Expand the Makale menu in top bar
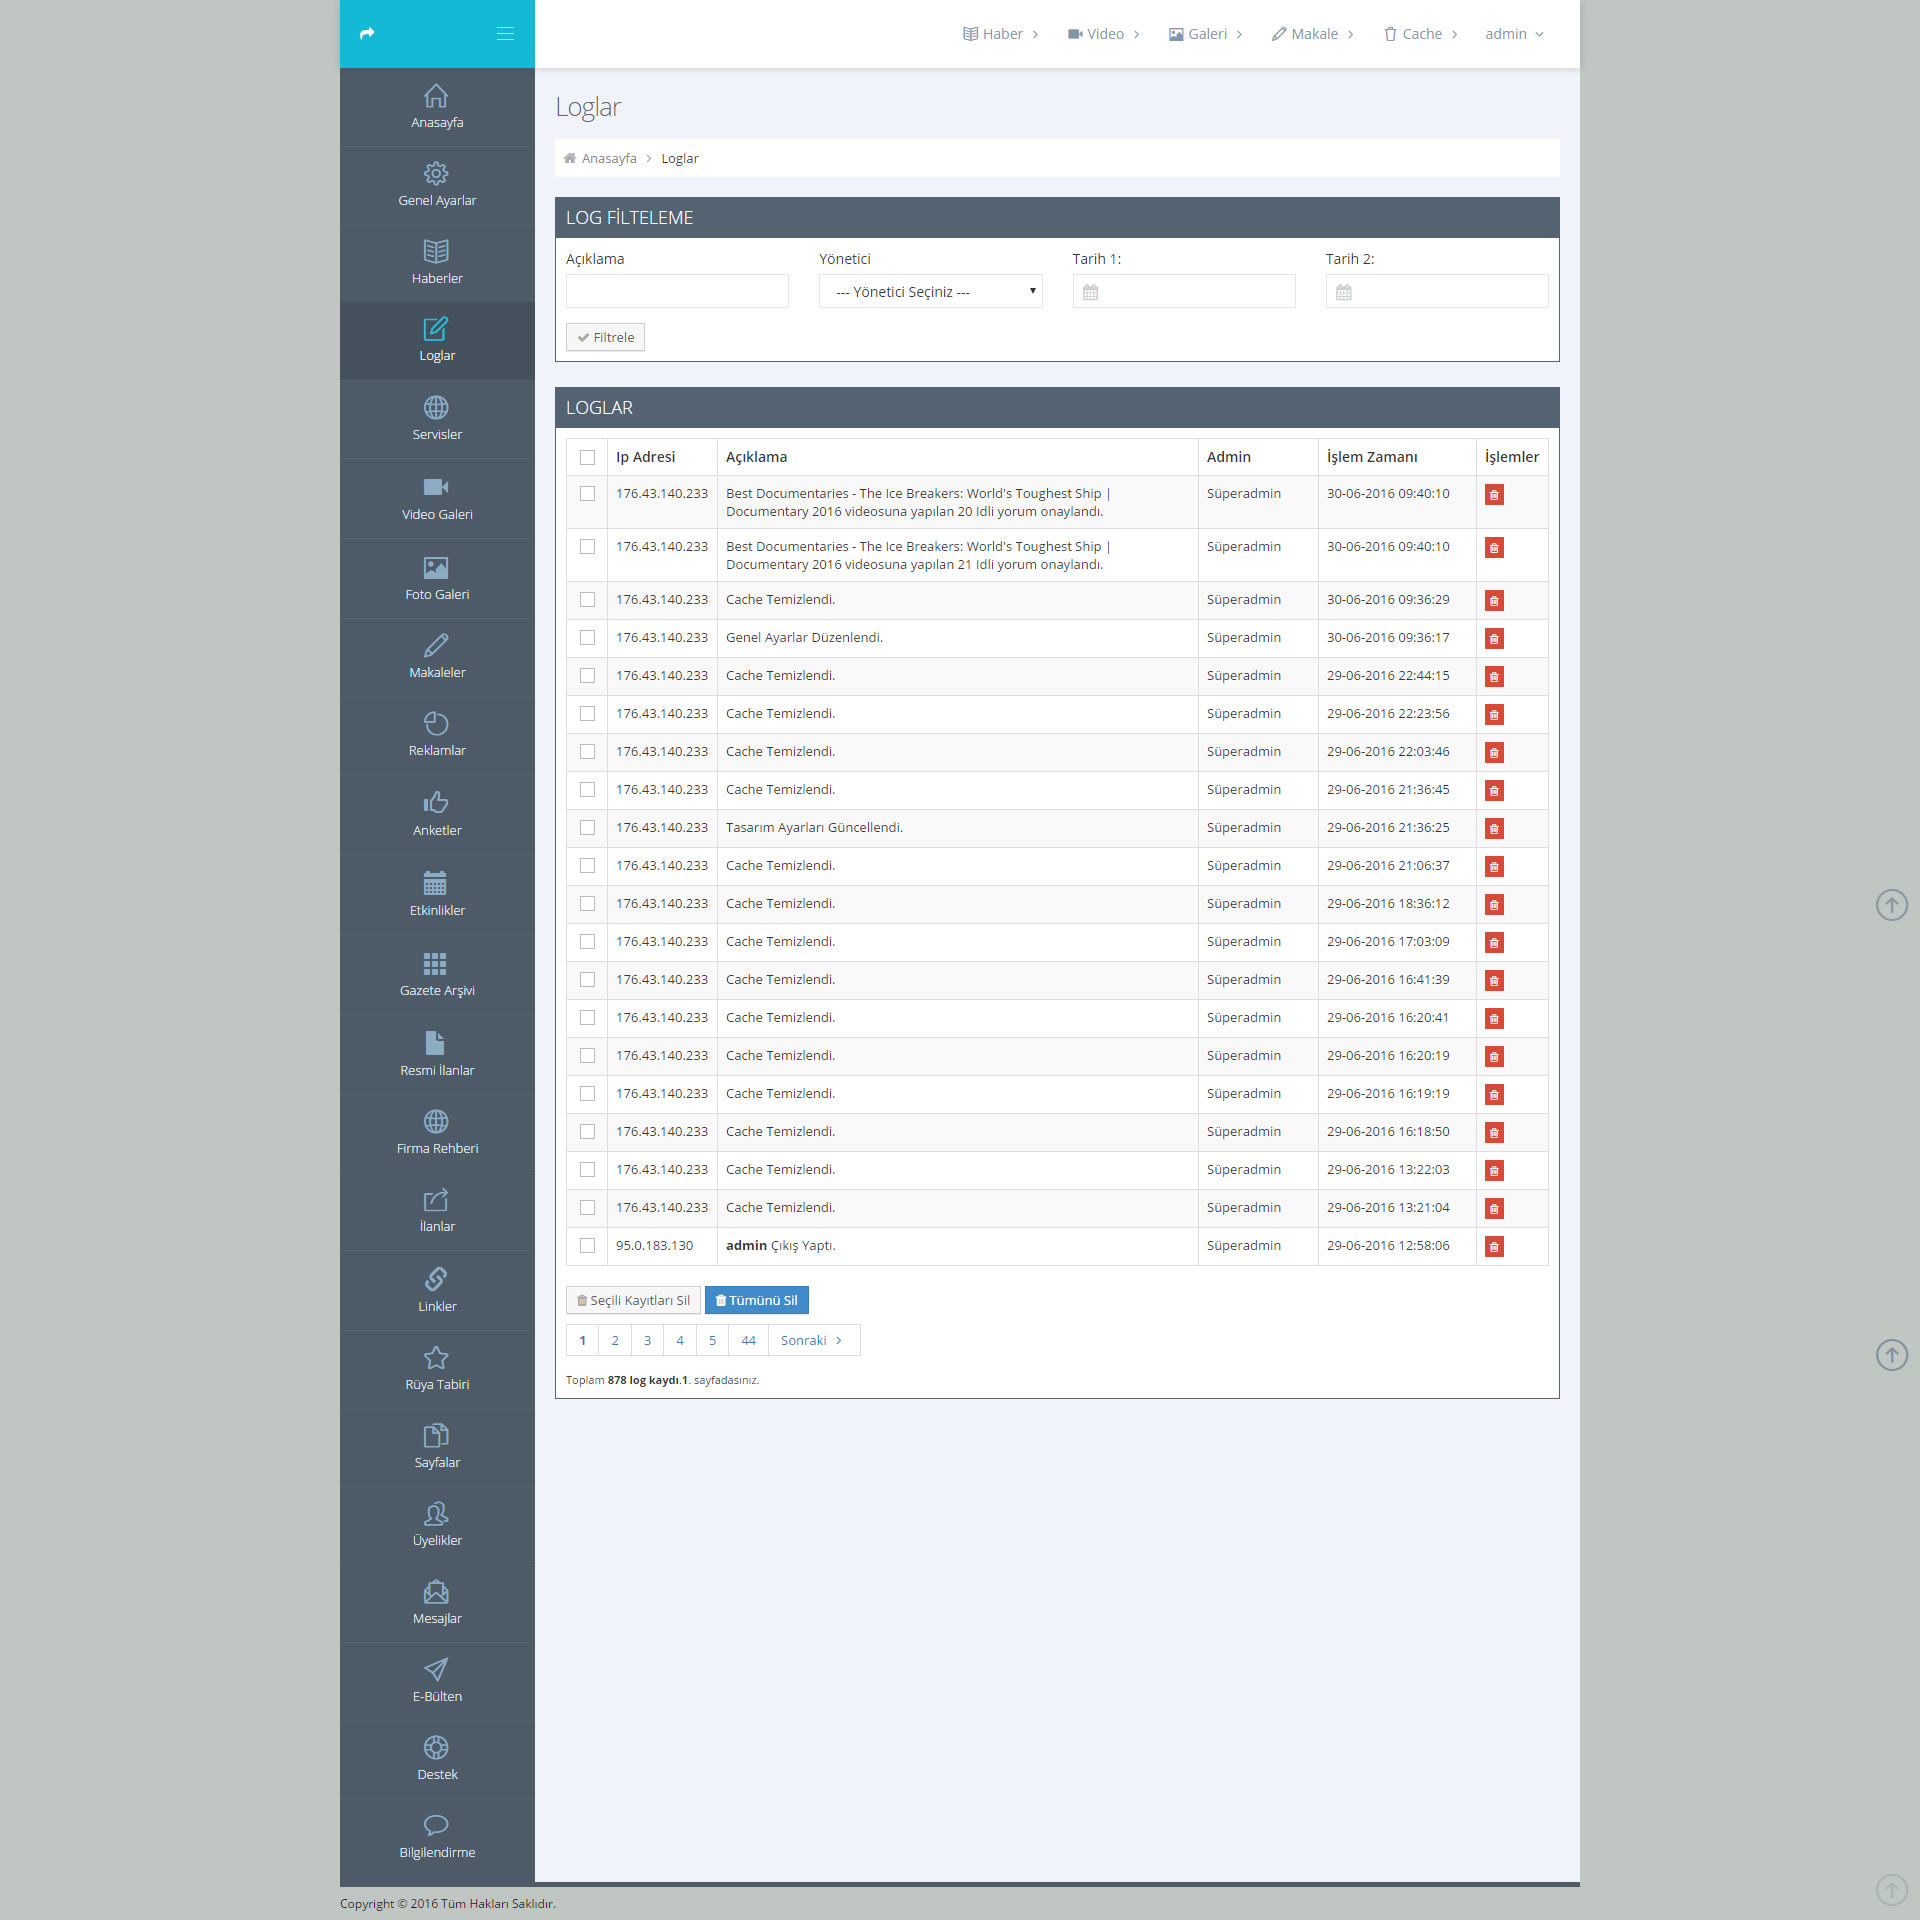 point(1312,34)
